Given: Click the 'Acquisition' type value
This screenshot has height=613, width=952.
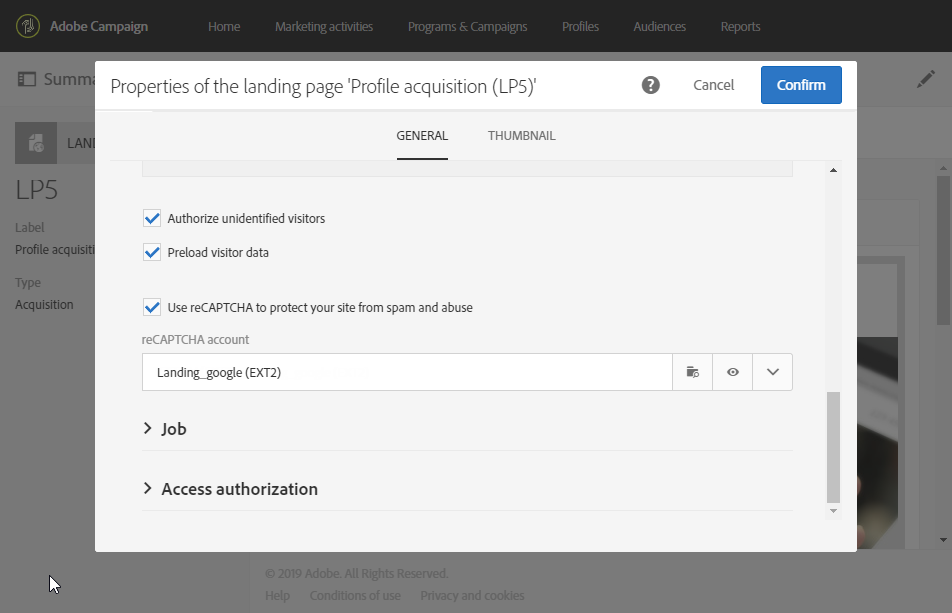Looking at the screenshot, I should [44, 305].
